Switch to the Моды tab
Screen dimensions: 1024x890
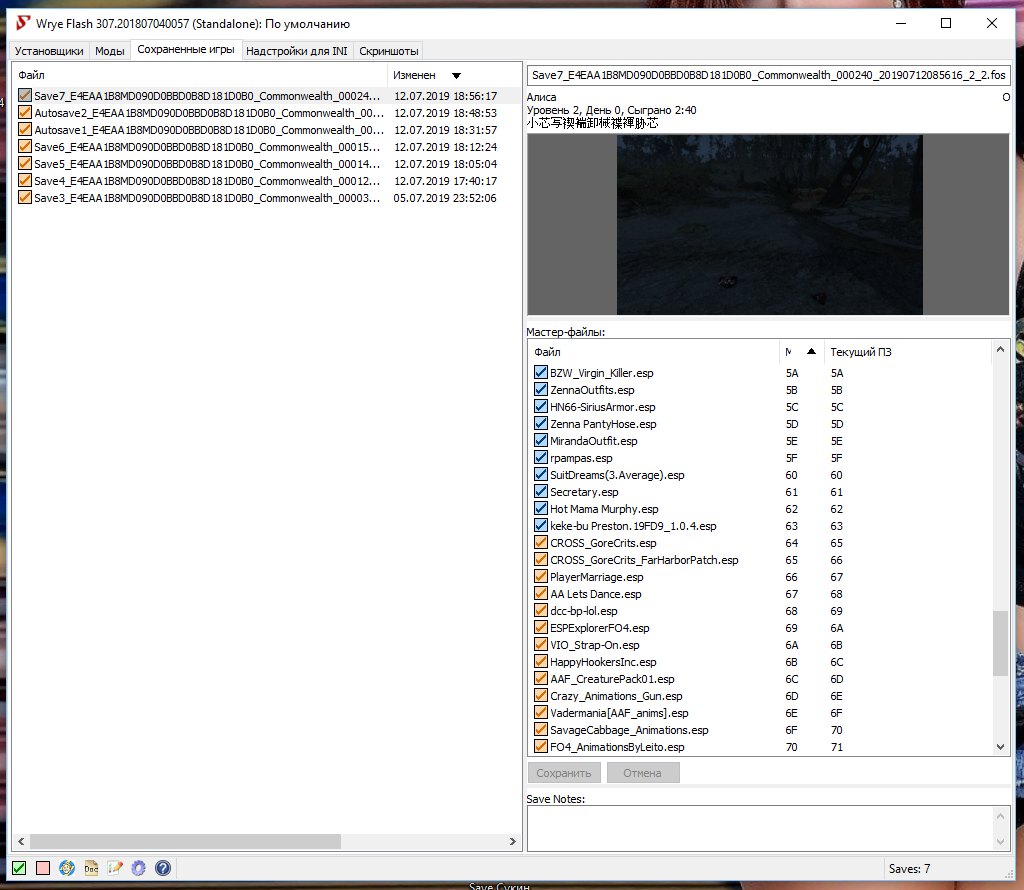[x=110, y=51]
